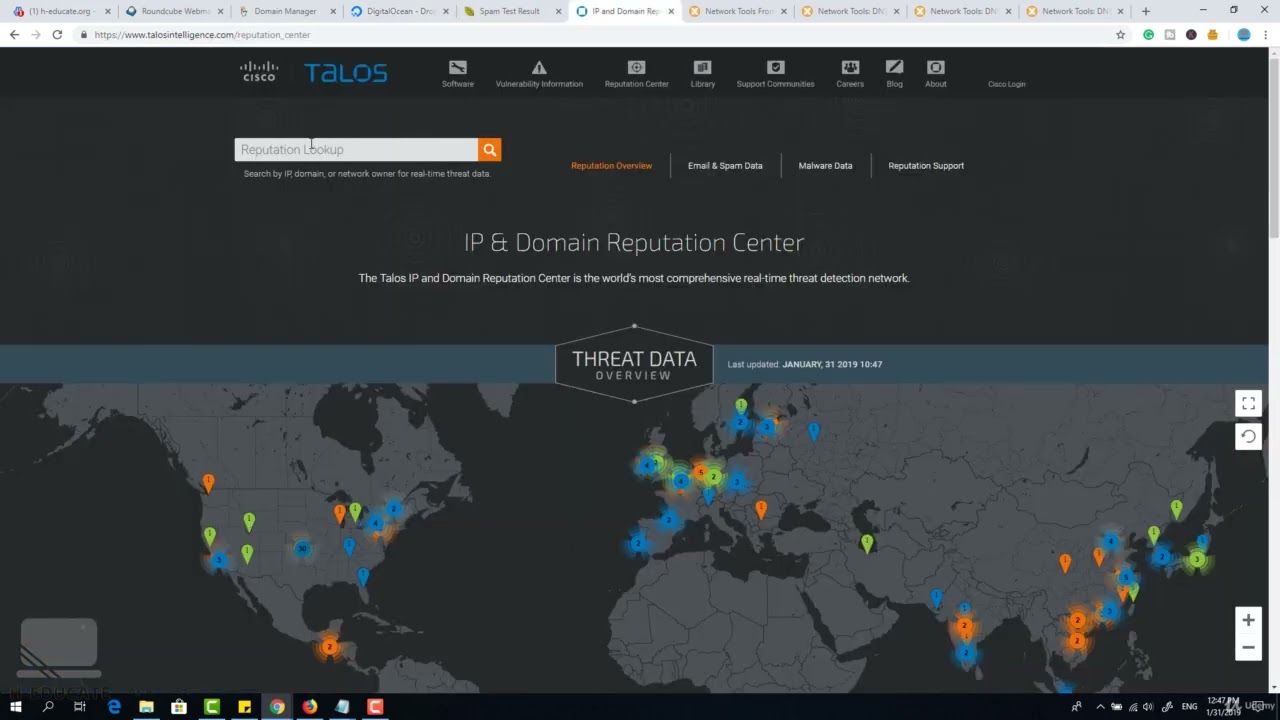Show hidden system tray icons

pos(1100,707)
